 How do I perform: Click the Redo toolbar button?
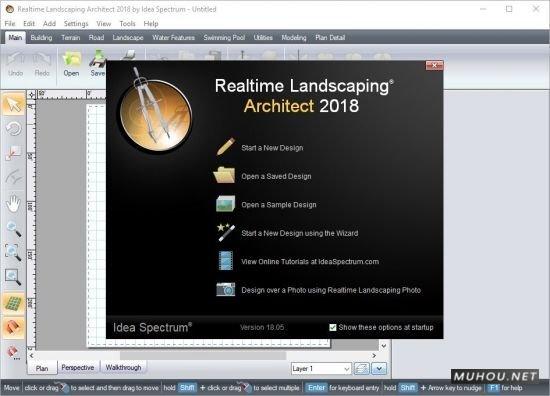[x=42, y=64]
